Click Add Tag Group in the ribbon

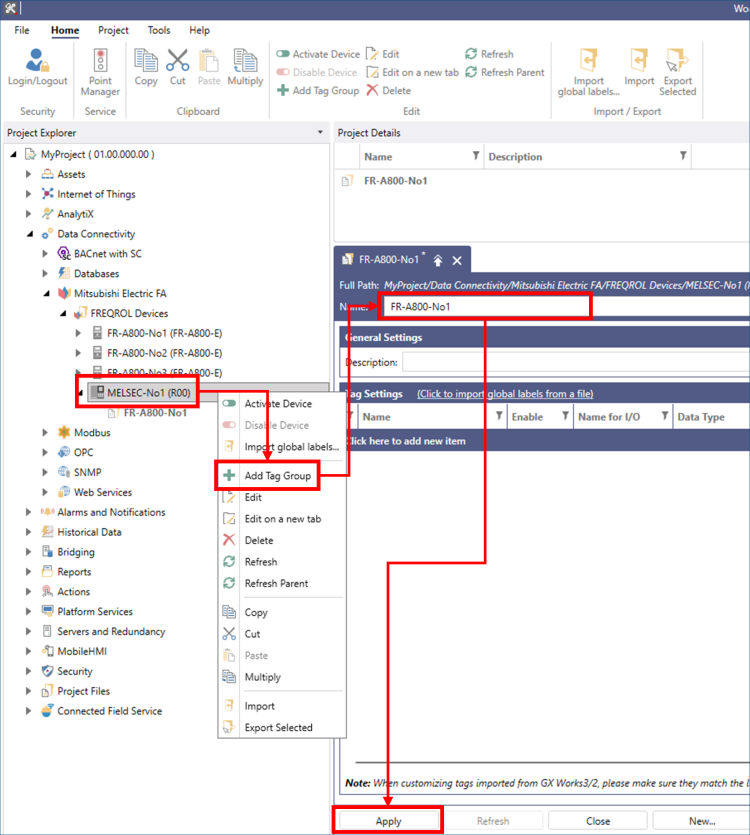pos(318,91)
